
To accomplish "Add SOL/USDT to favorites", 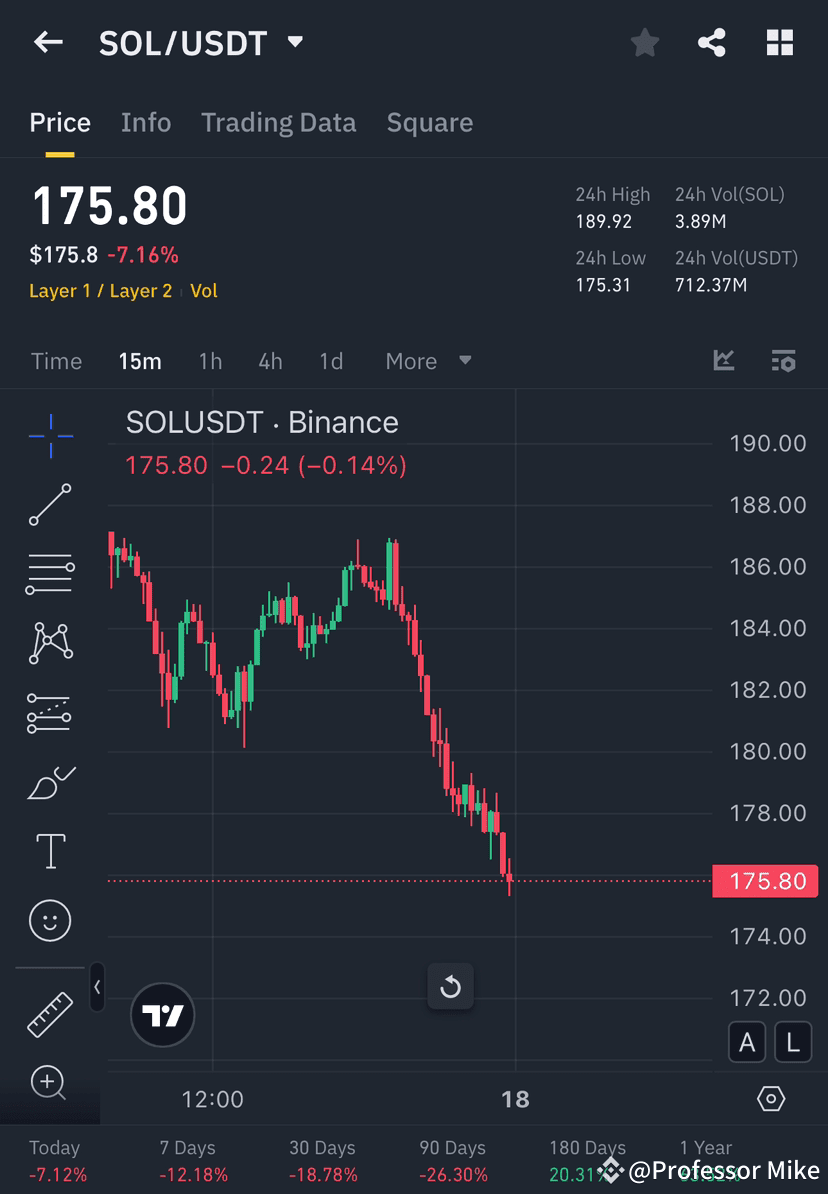I will (x=644, y=42).
